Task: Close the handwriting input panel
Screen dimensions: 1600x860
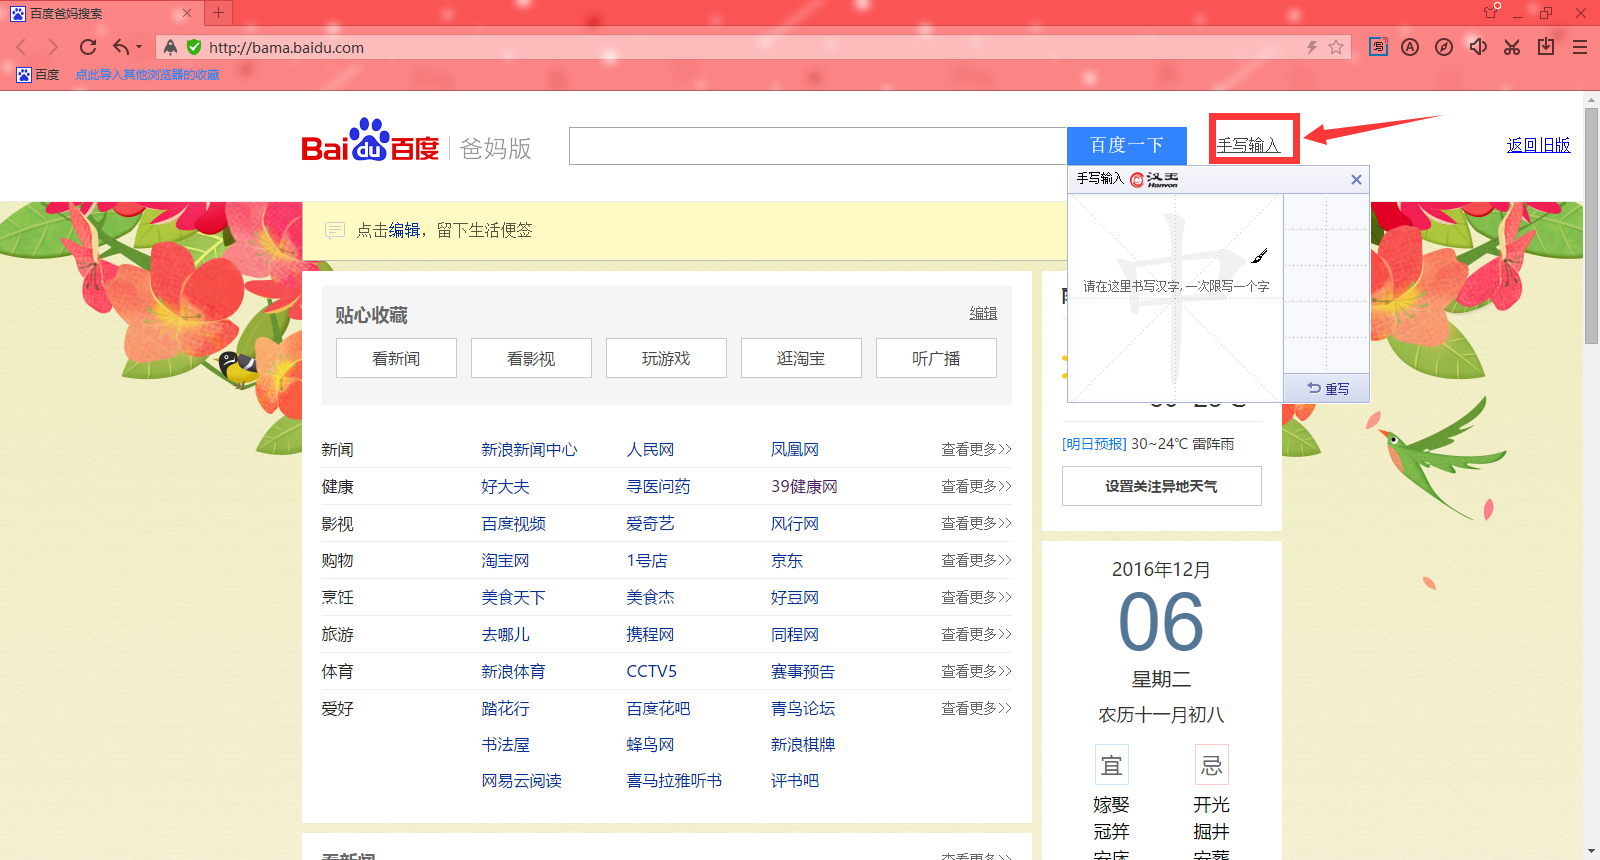Action: coord(1356,180)
